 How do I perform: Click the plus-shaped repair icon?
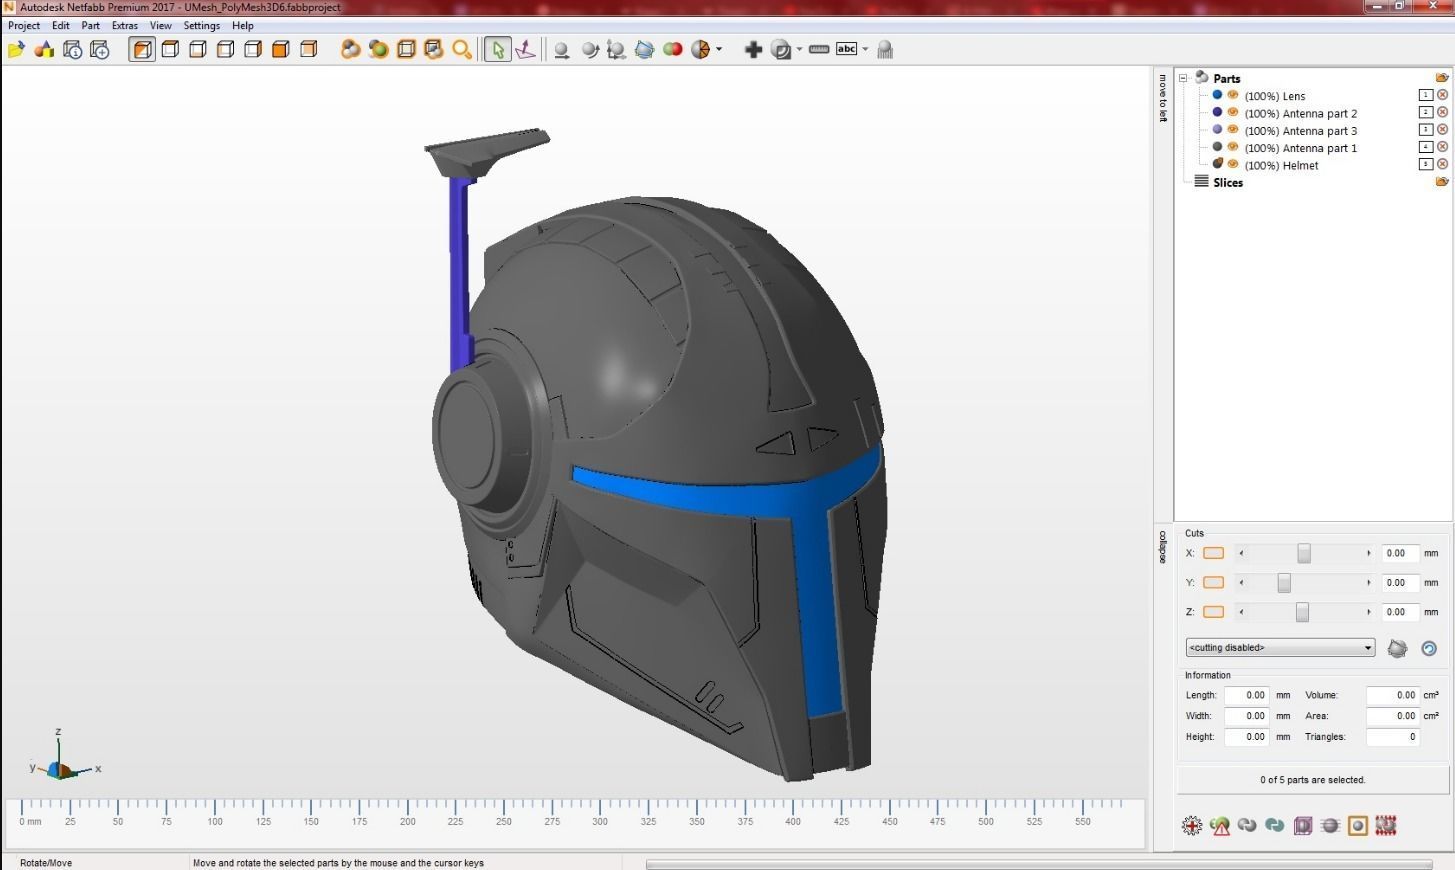coord(754,49)
